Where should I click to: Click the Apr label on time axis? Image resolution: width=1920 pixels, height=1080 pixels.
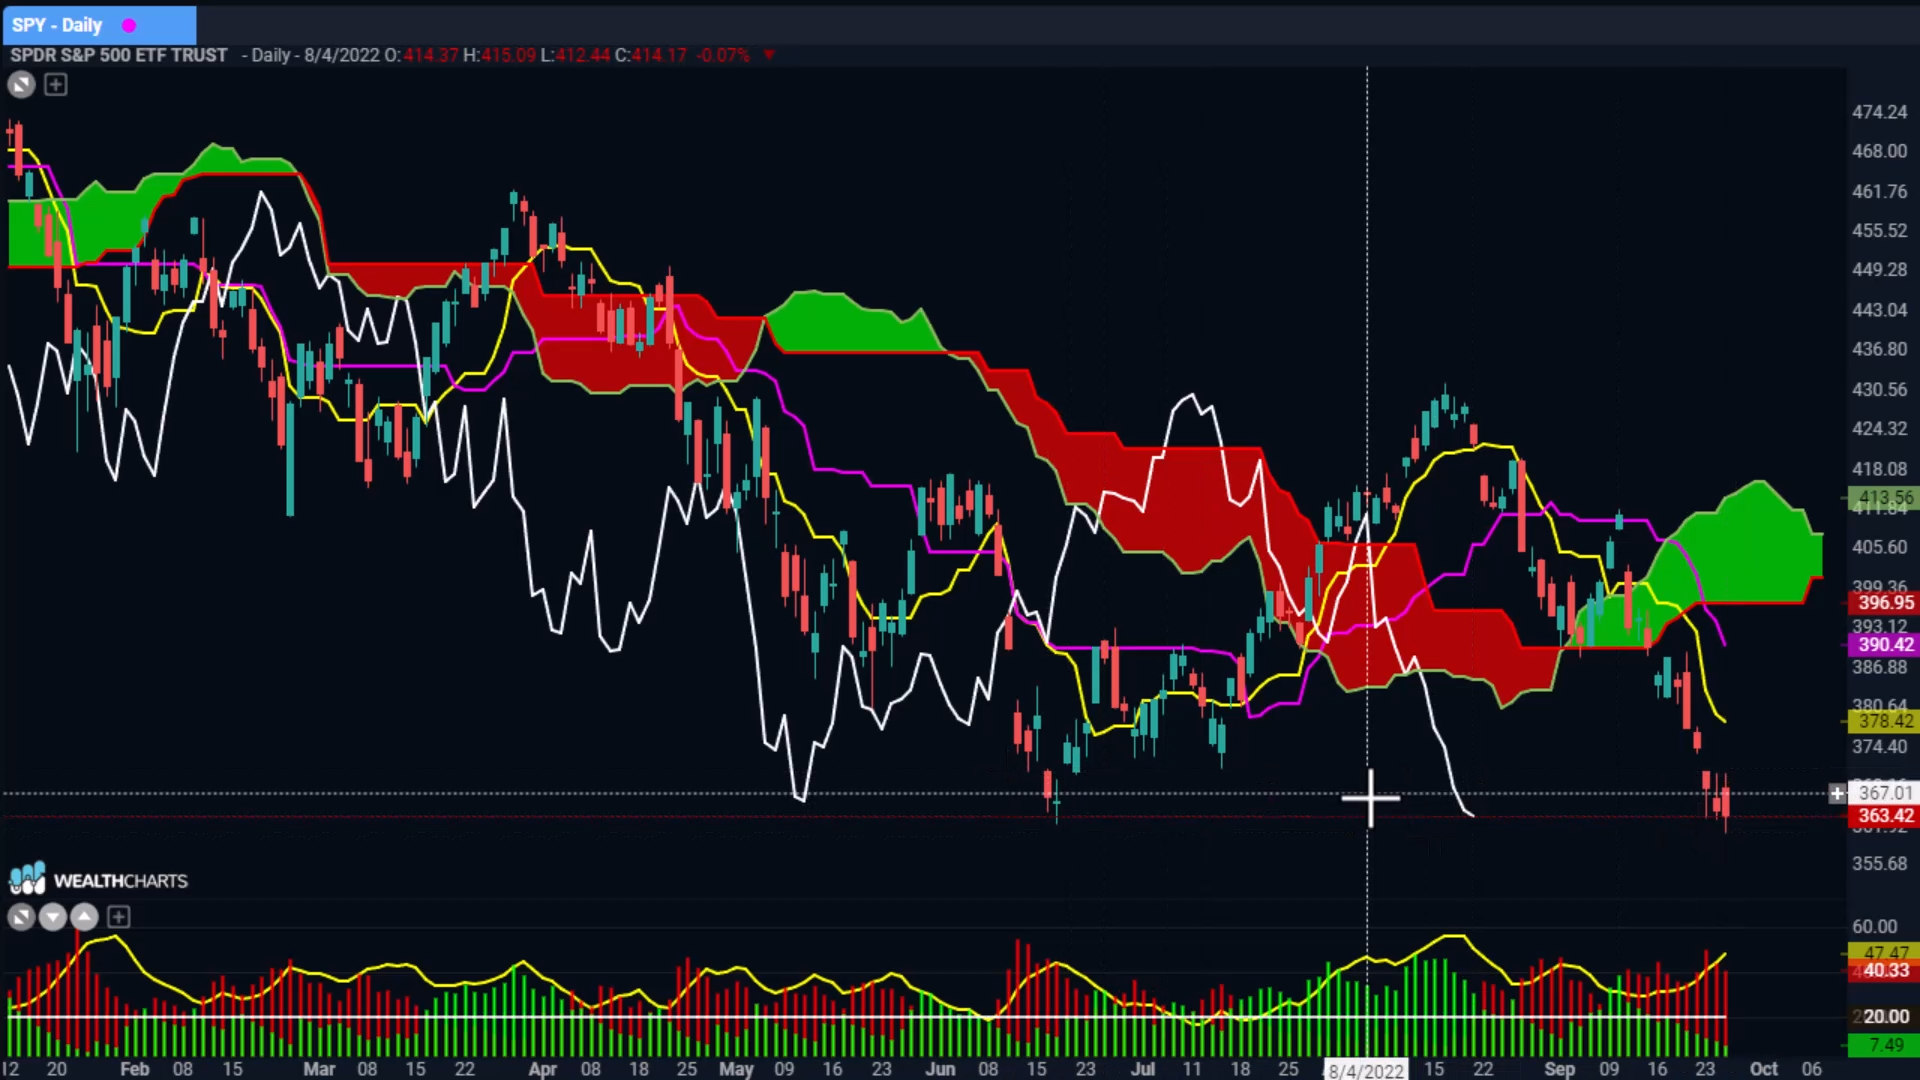[542, 1069]
